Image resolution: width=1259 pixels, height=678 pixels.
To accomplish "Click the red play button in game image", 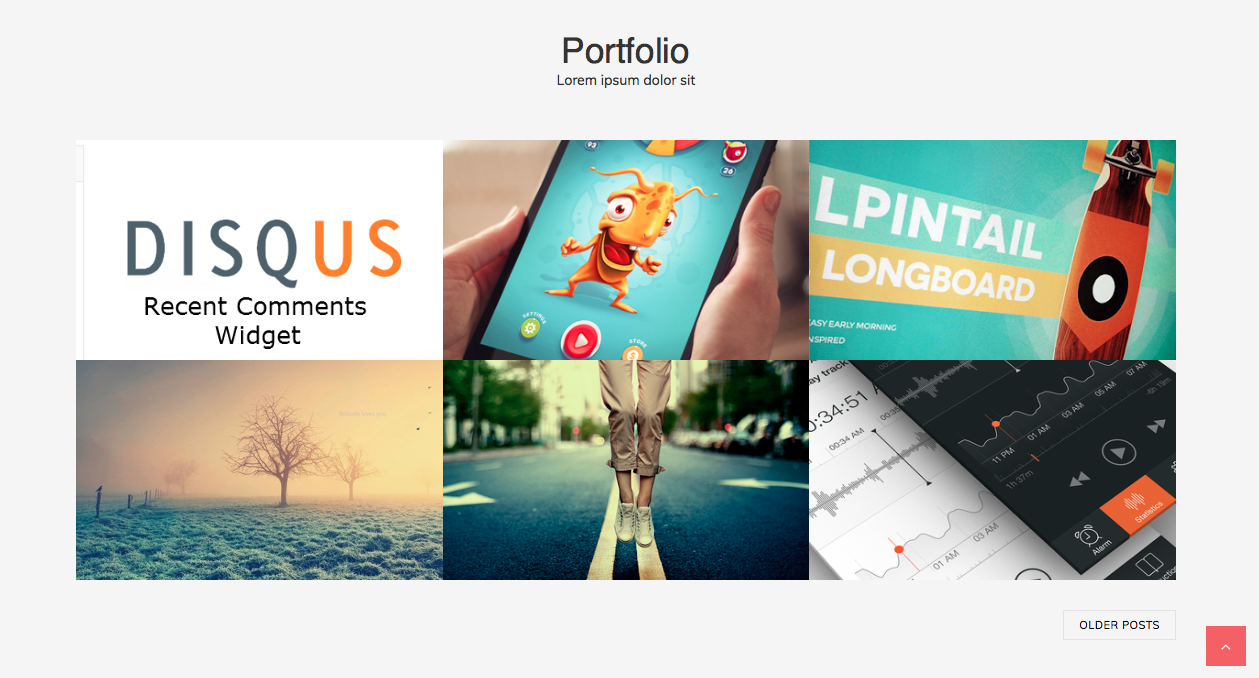I will pyautogui.click(x=579, y=340).
